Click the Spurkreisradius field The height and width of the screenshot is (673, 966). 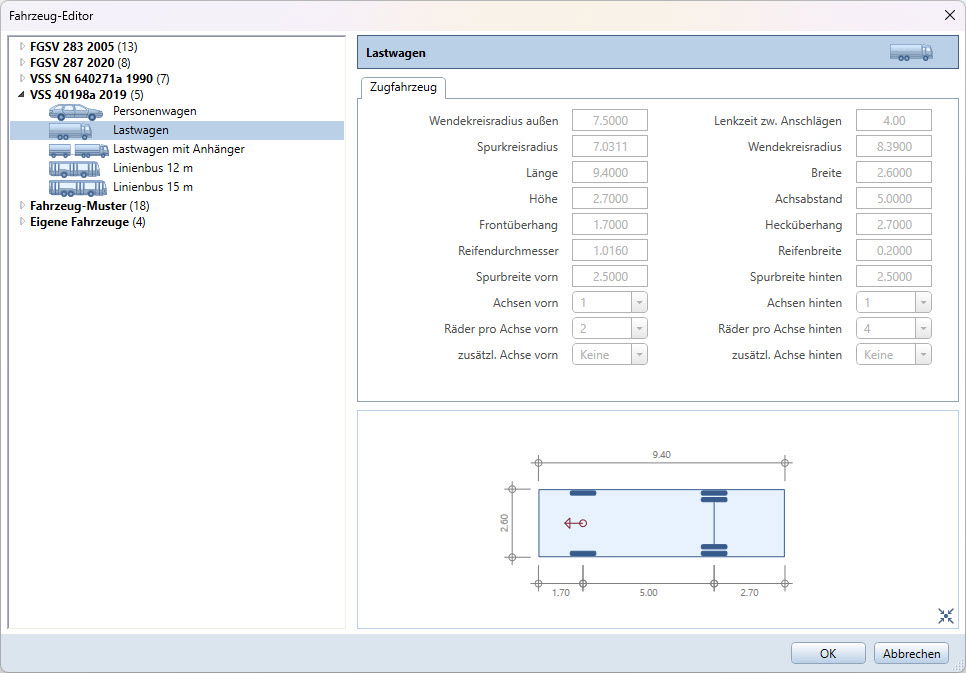pyautogui.click(x=610, y=147)
